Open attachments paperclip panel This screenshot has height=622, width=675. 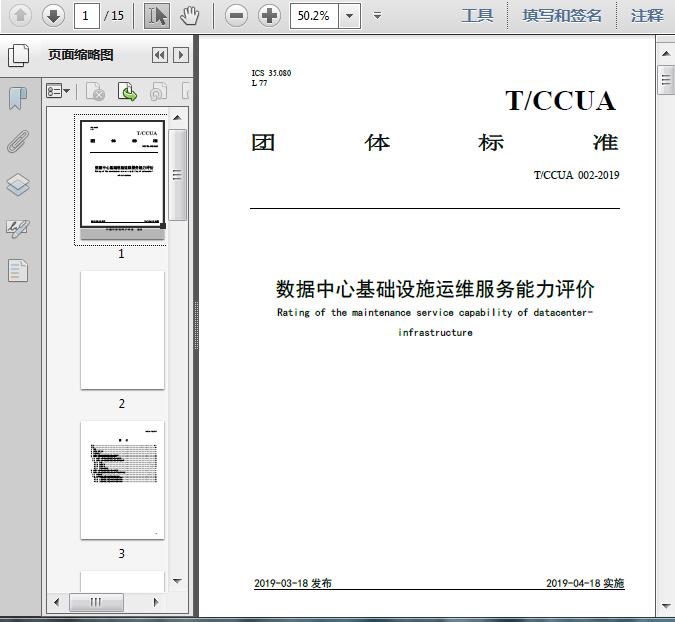click(18, 141)
